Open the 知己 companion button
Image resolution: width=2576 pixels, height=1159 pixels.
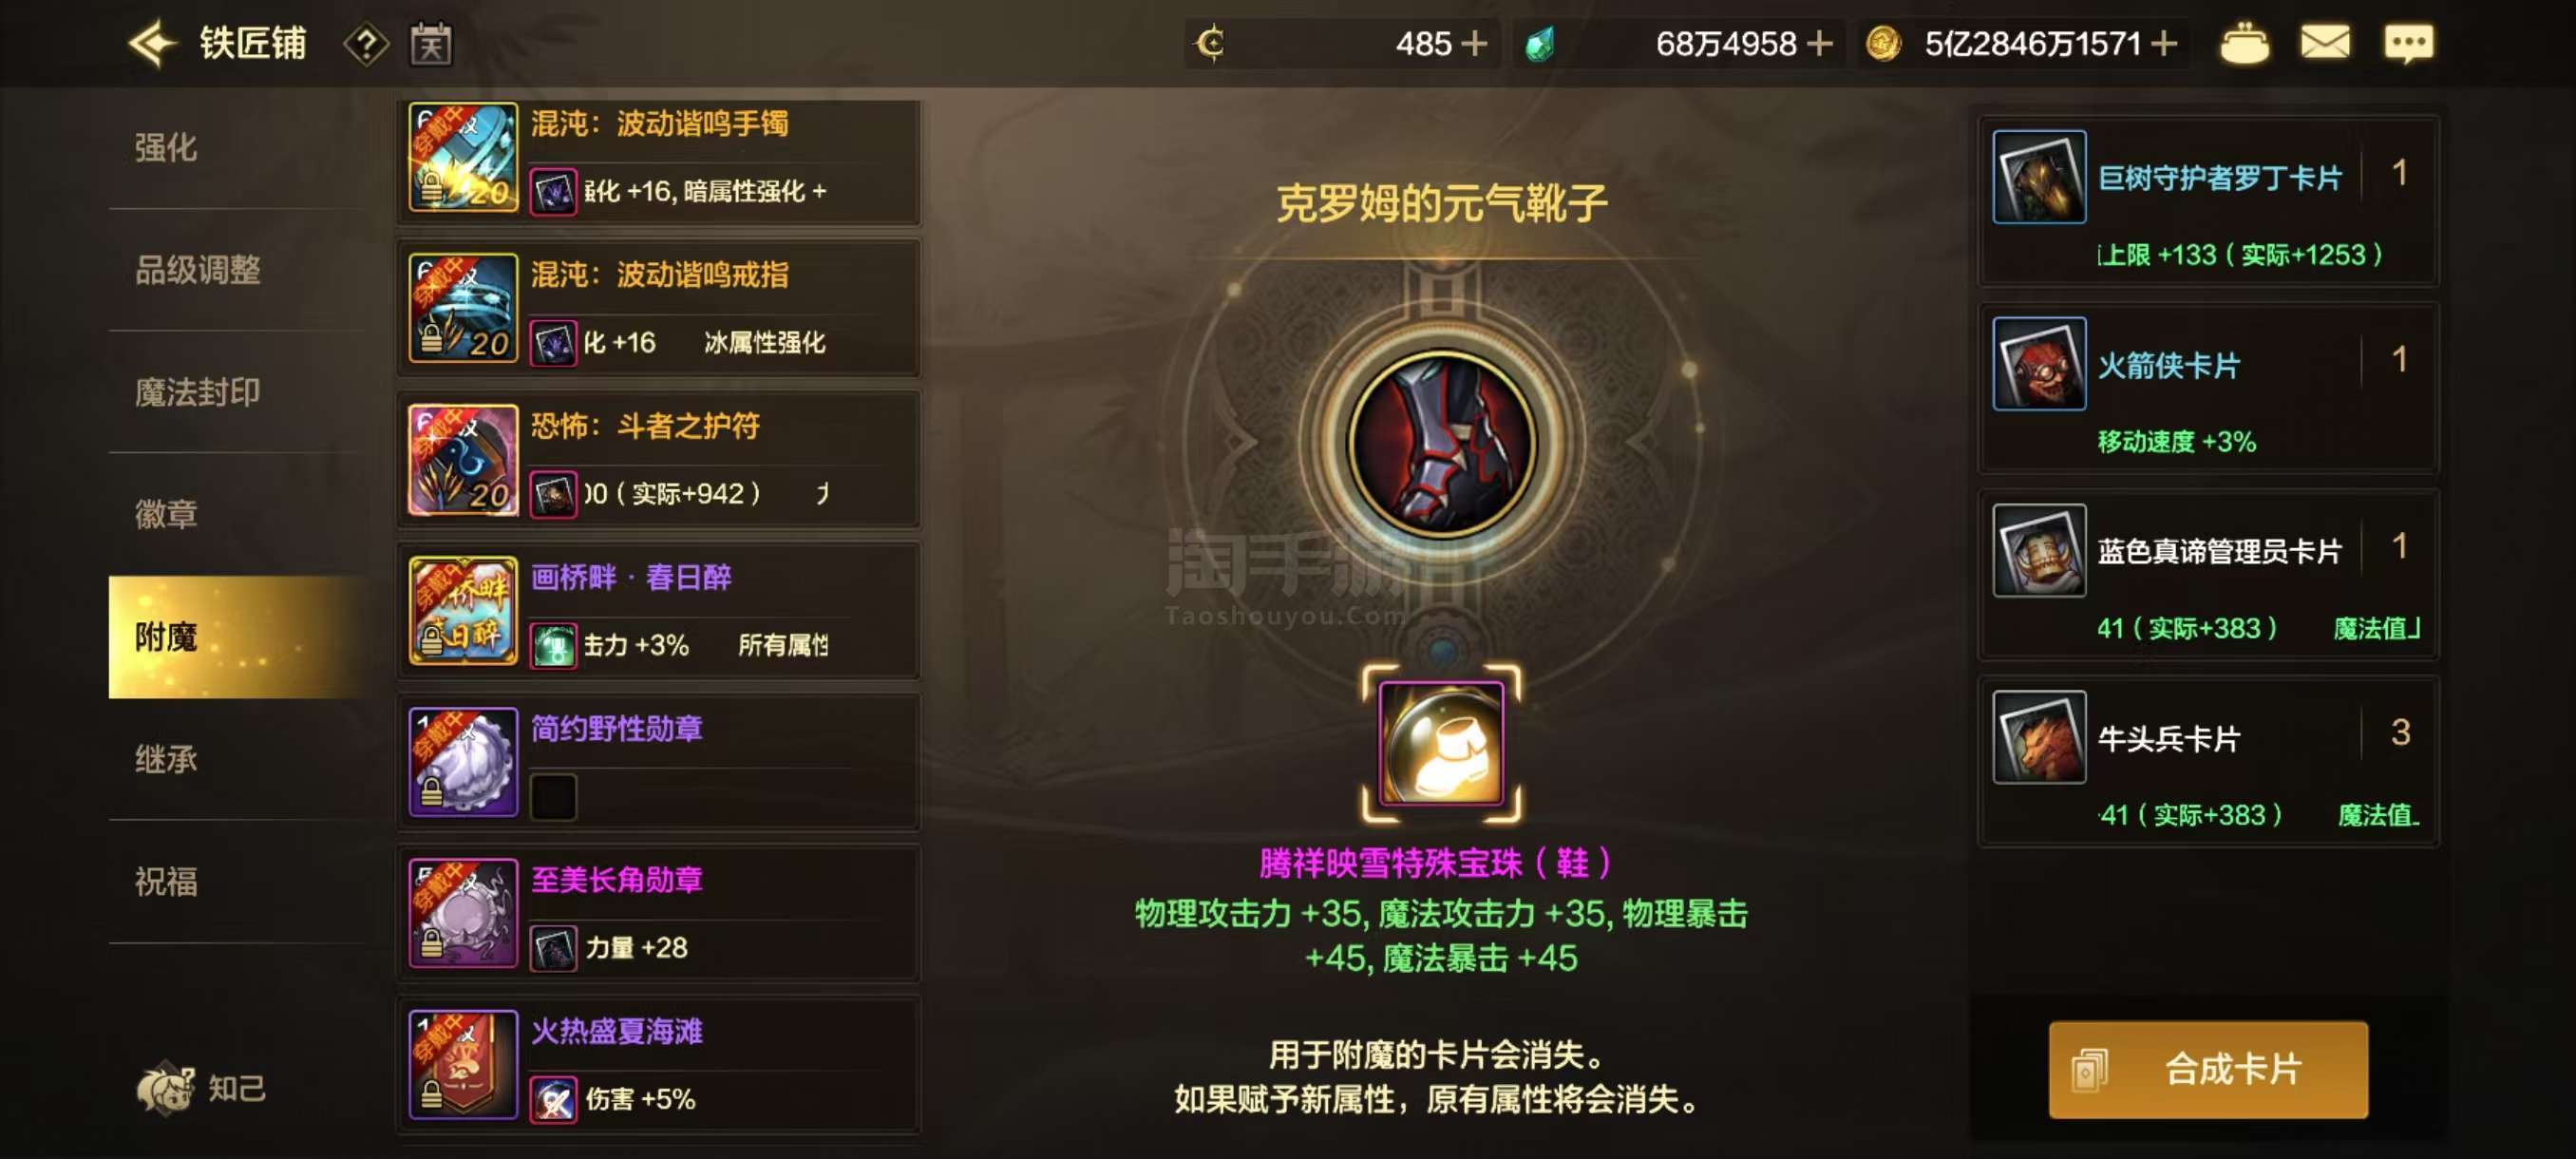(x=203, y=1088)
